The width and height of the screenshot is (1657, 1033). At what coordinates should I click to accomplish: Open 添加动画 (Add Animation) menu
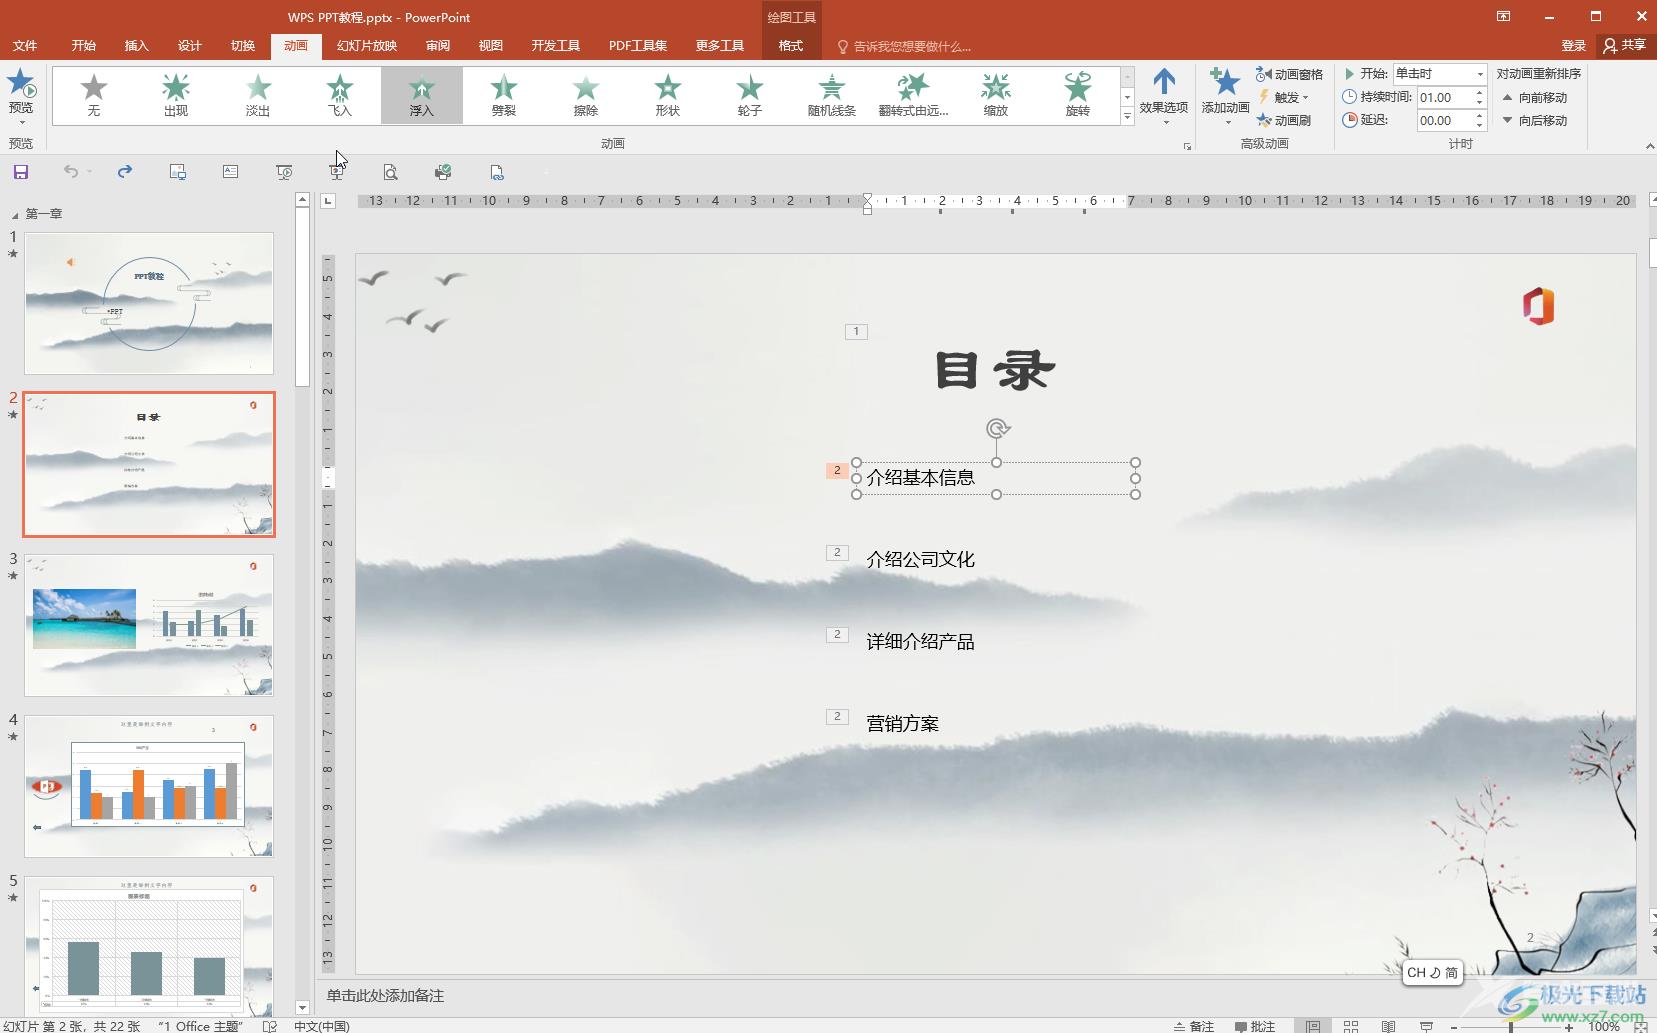click(x=1225, y=96)
